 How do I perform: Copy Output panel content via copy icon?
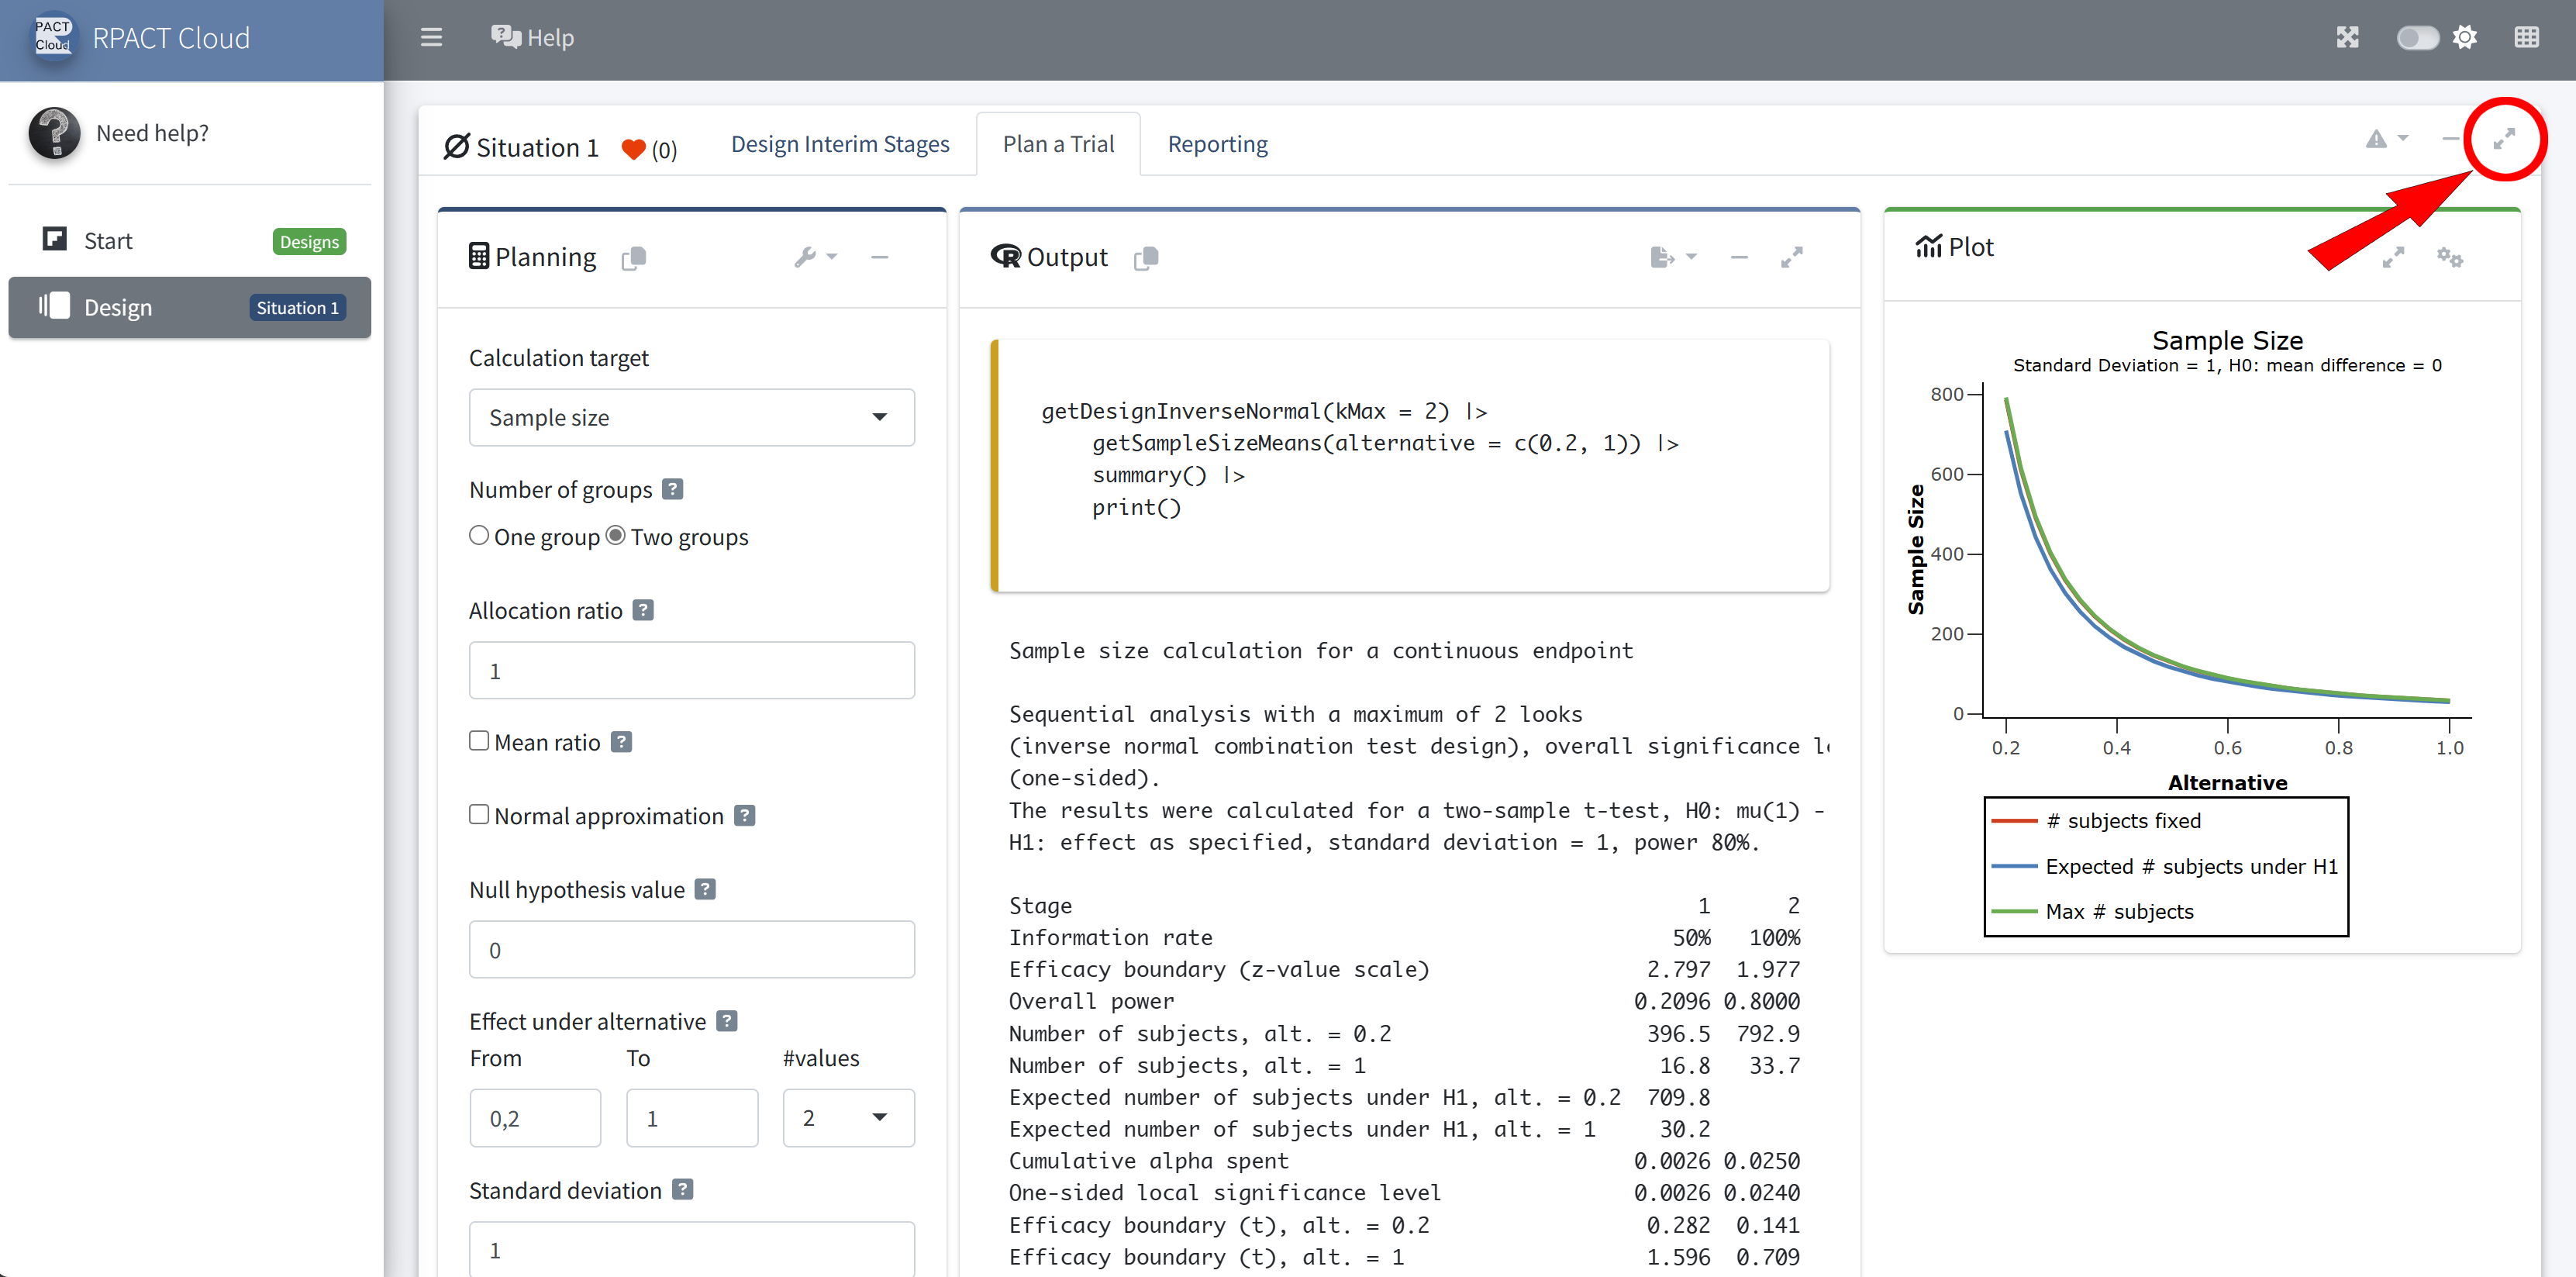pos(1146,258)
